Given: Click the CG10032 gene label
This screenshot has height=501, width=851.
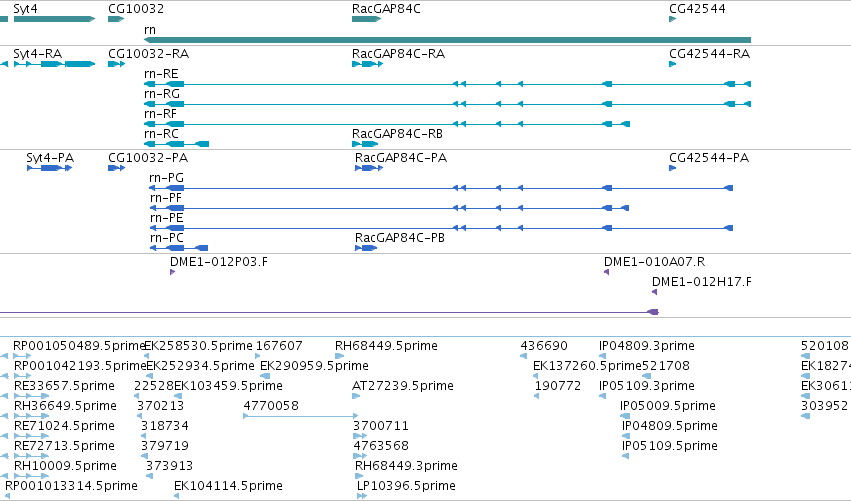Looking at the screenshot, I should [x=136, y=9].
